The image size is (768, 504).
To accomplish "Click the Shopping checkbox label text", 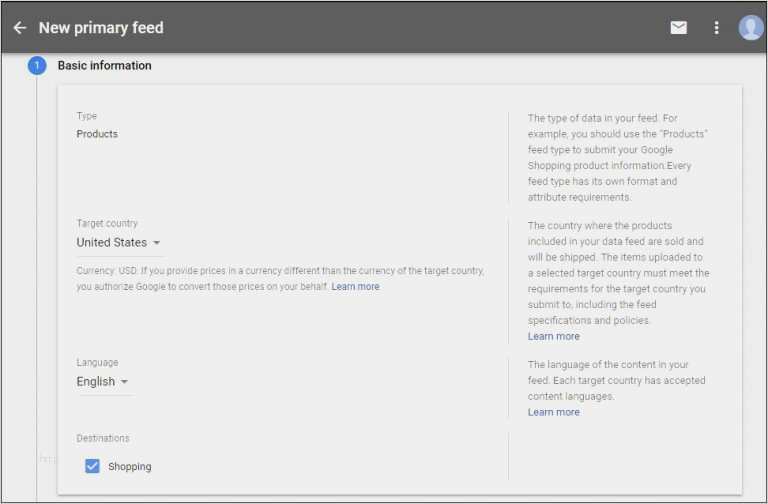I will click(x=130, y=467).
